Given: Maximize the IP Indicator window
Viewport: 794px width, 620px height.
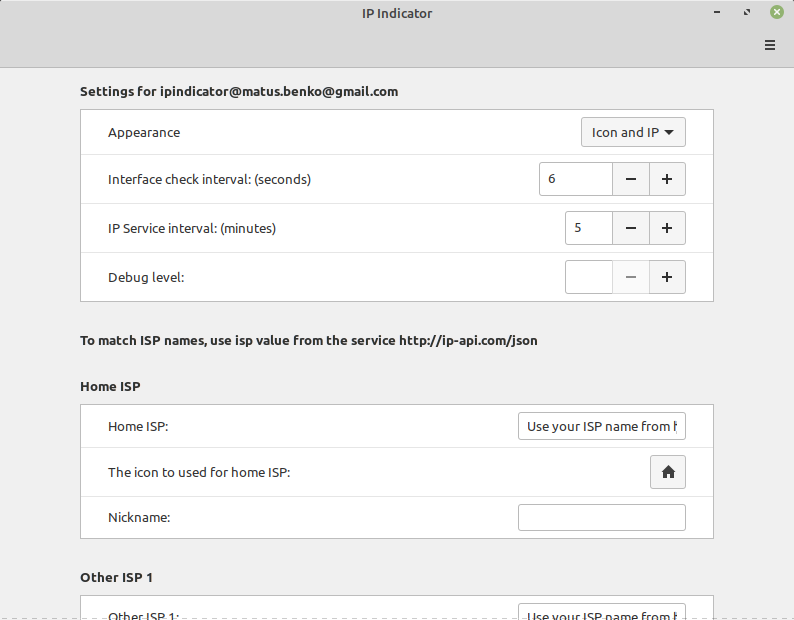Looking at the screenshot, I should point(747,12).
